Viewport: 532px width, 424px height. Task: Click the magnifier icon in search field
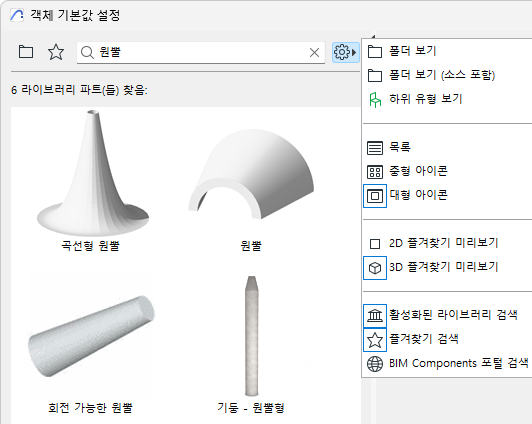click(x=87, y=52)
